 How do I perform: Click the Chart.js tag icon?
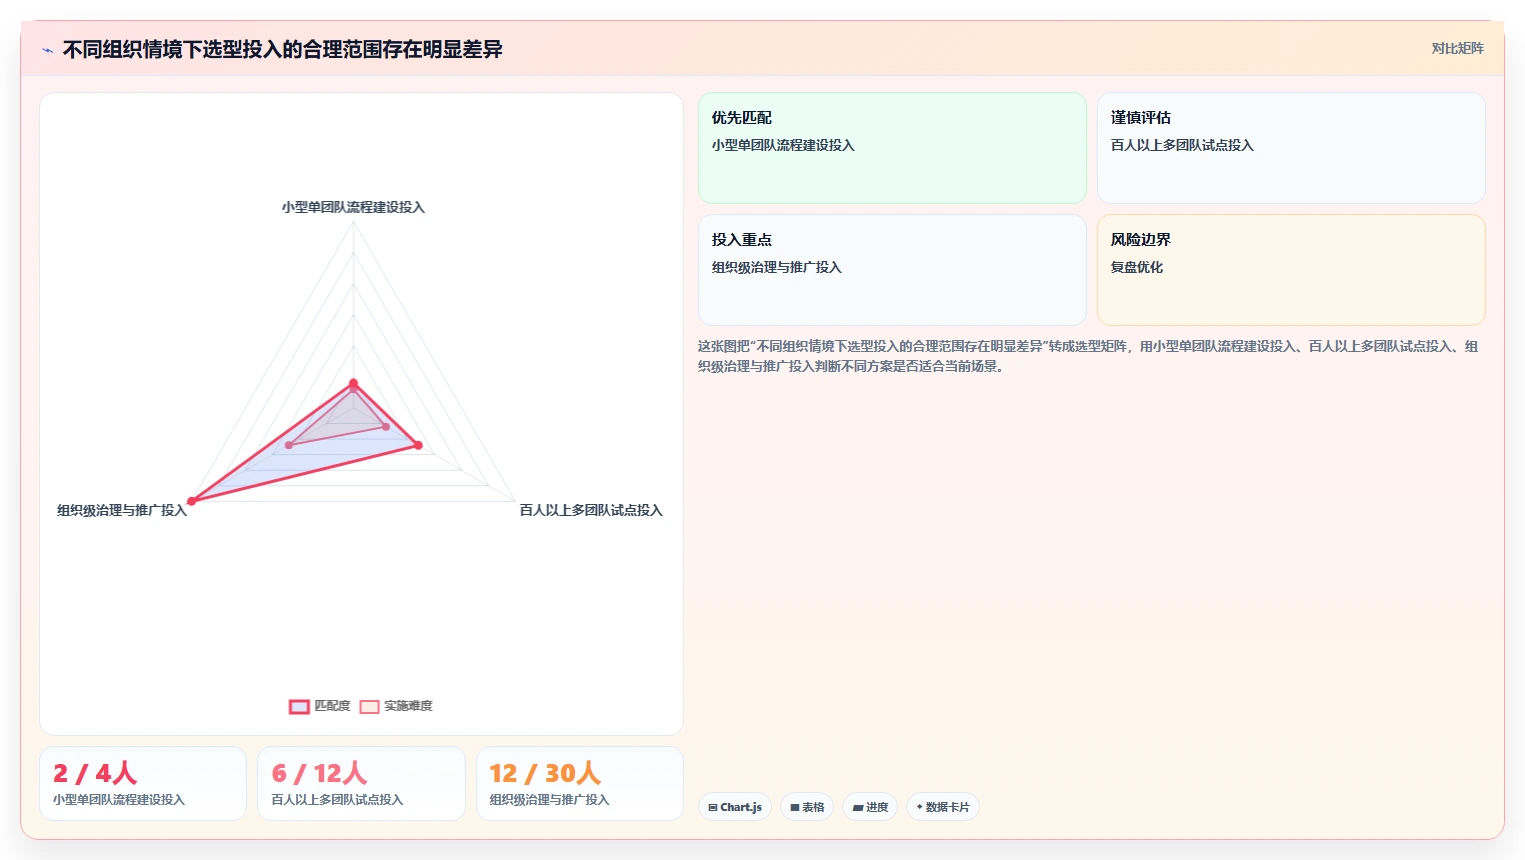click(x=713, y=808)
